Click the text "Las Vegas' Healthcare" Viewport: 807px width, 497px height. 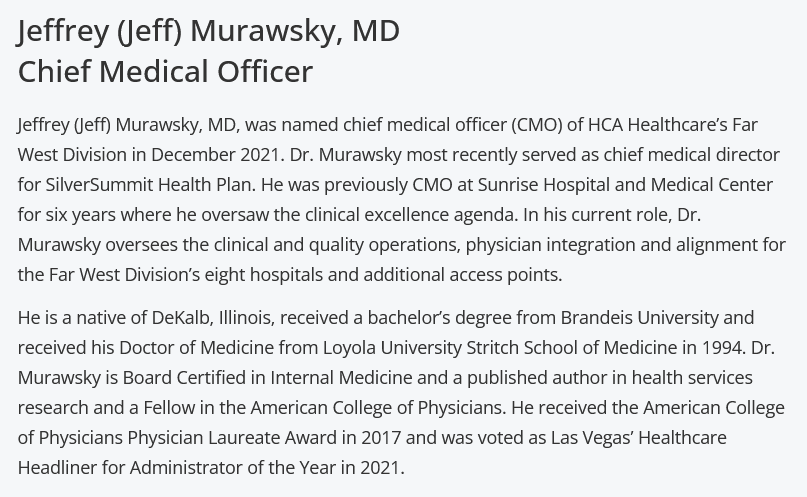tap(639, 437)
